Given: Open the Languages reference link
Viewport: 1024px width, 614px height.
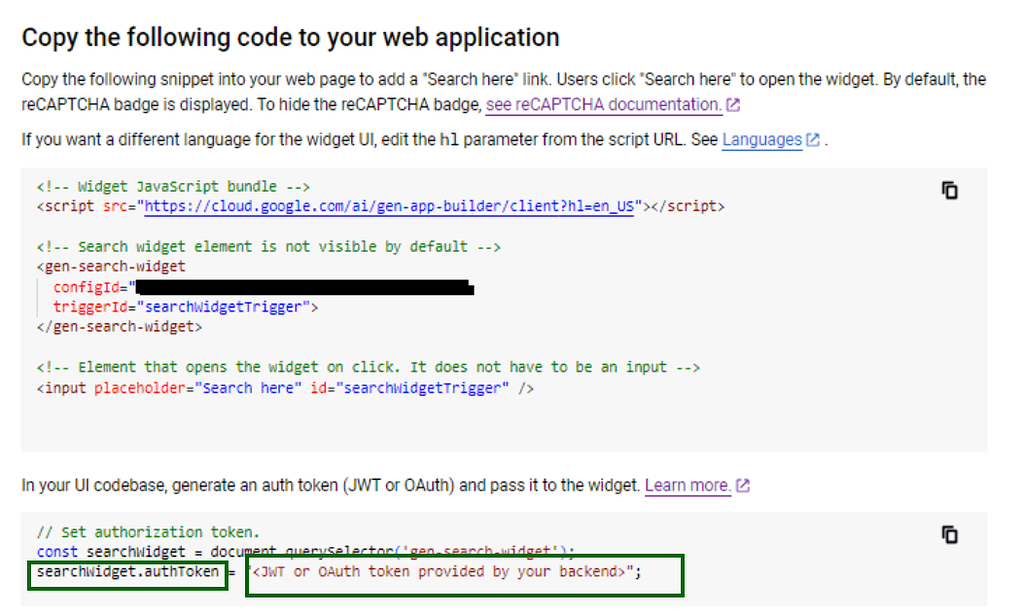Looking at the screenshot, I should (762, 139).
